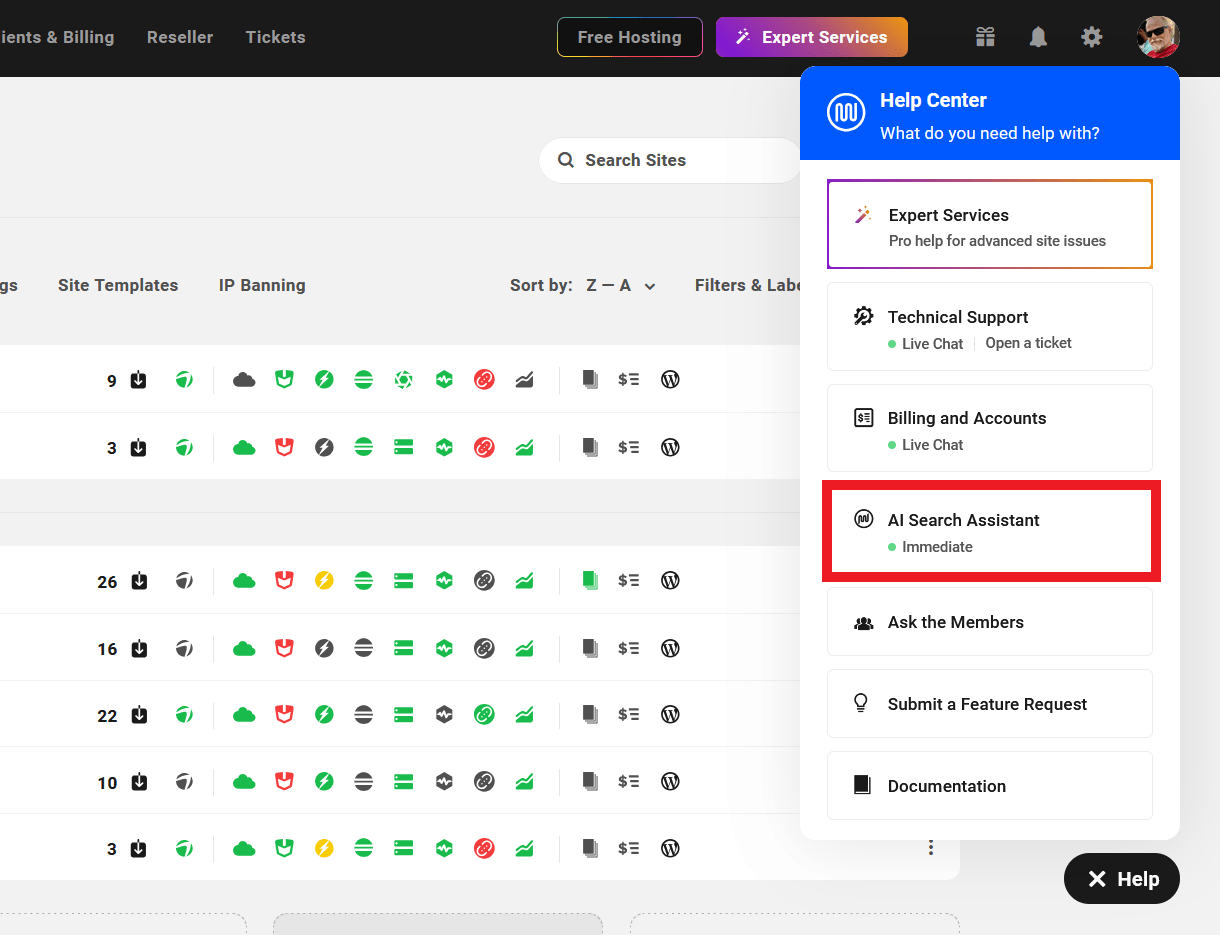Screen dimensions: 1220x935
Task: Open the client billing icon in row 16
Action: [629, 648]
